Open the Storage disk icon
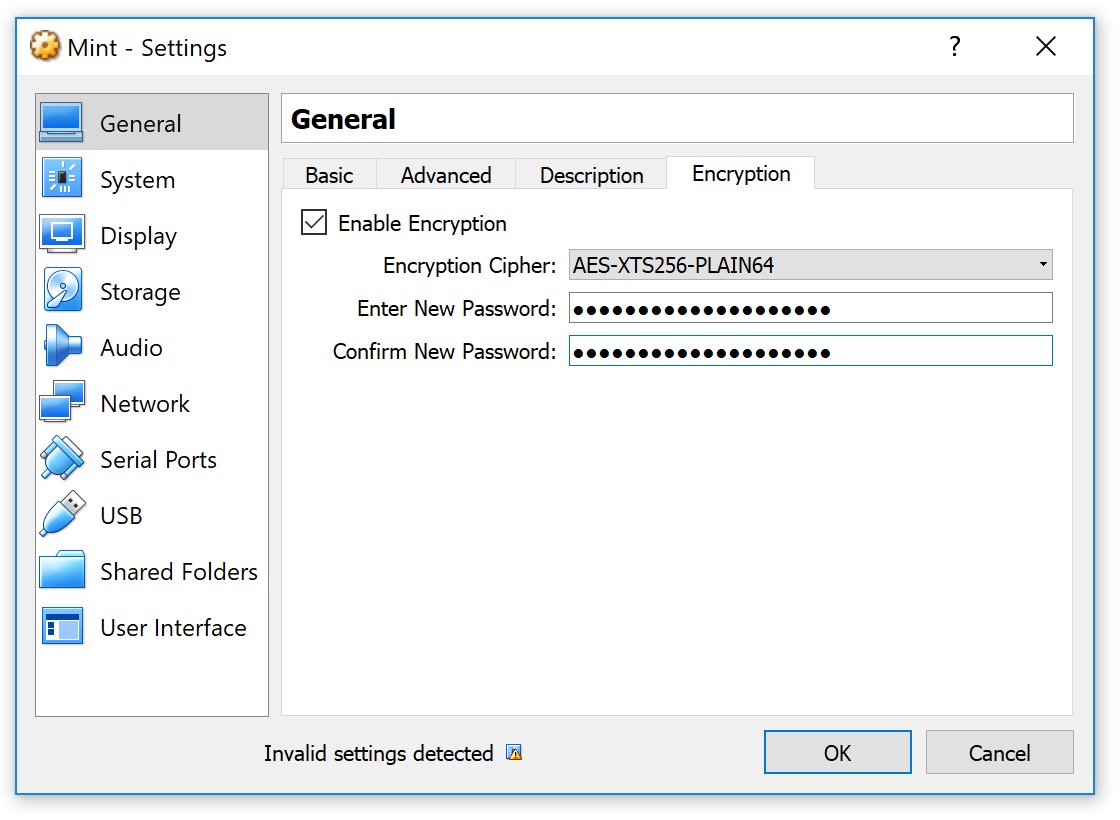 coord(62,292)
